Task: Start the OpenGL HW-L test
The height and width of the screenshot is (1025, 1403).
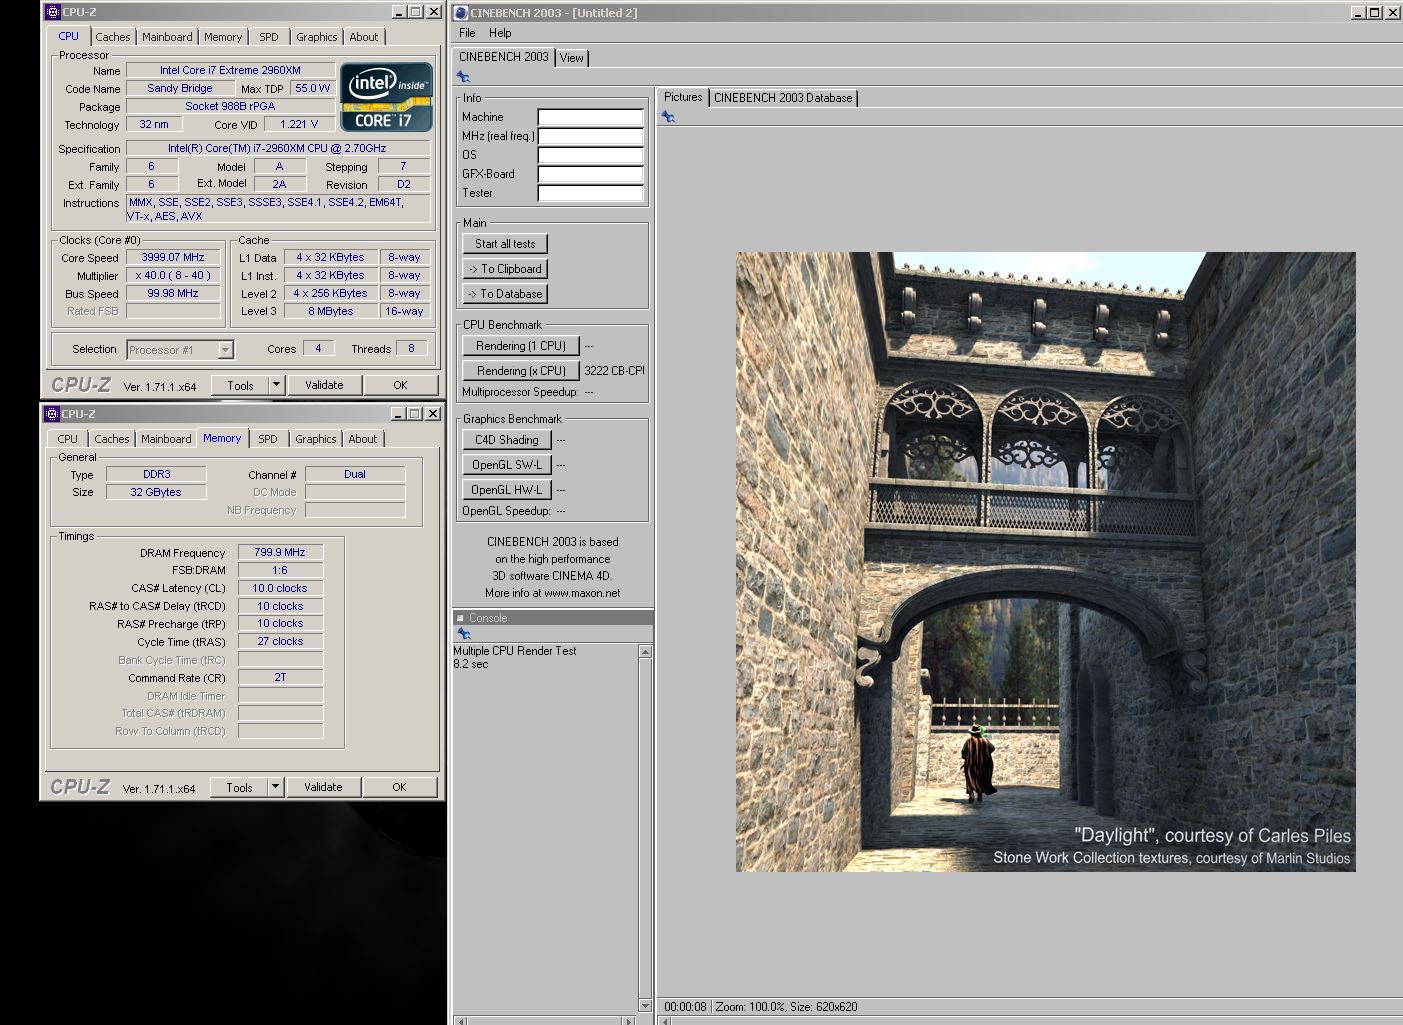Action: click(507, 490)
